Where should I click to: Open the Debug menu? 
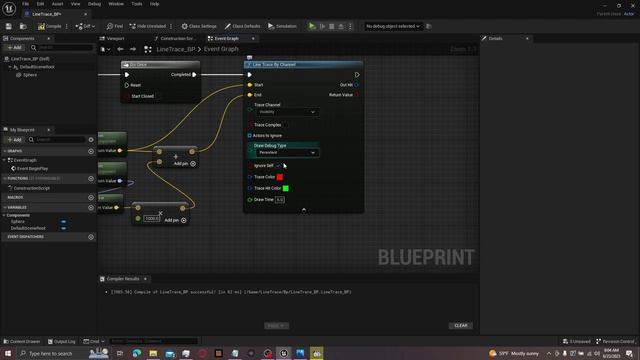94,4
